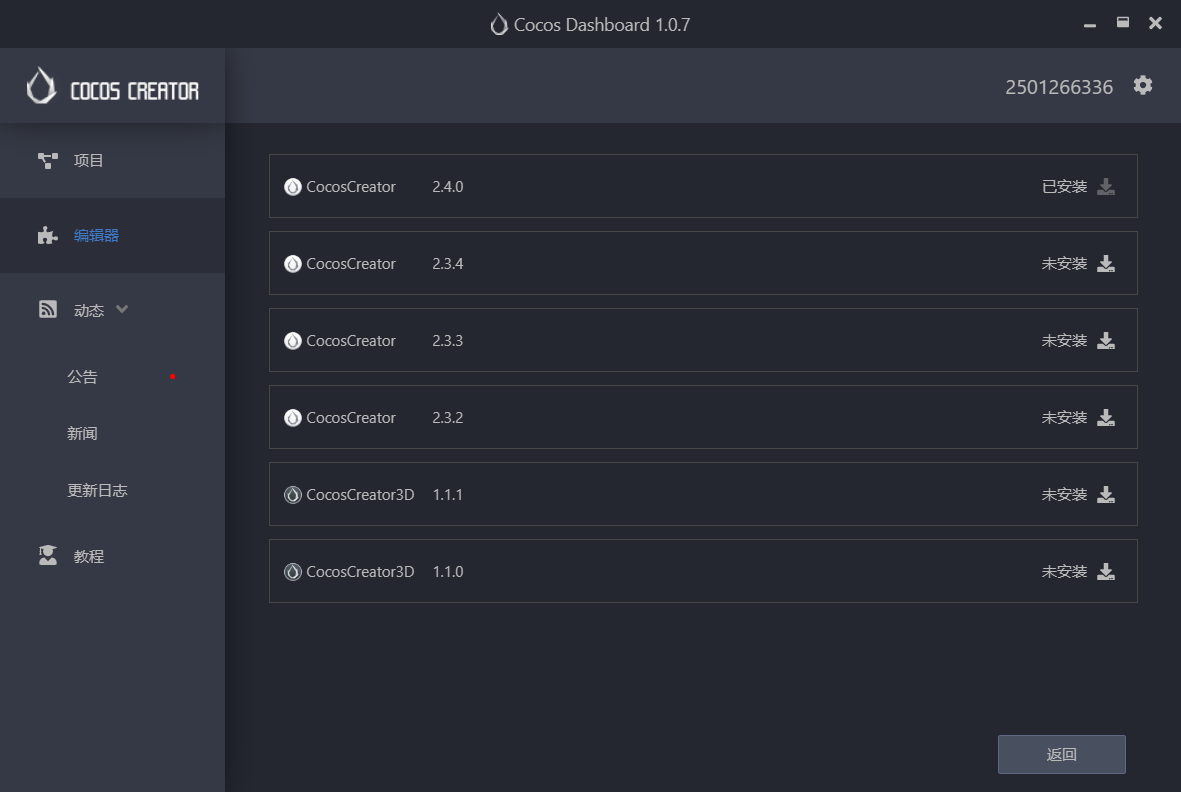Select the 项目 (Projects) sidebar icon

pyautogui.click(x=47, y=159)
